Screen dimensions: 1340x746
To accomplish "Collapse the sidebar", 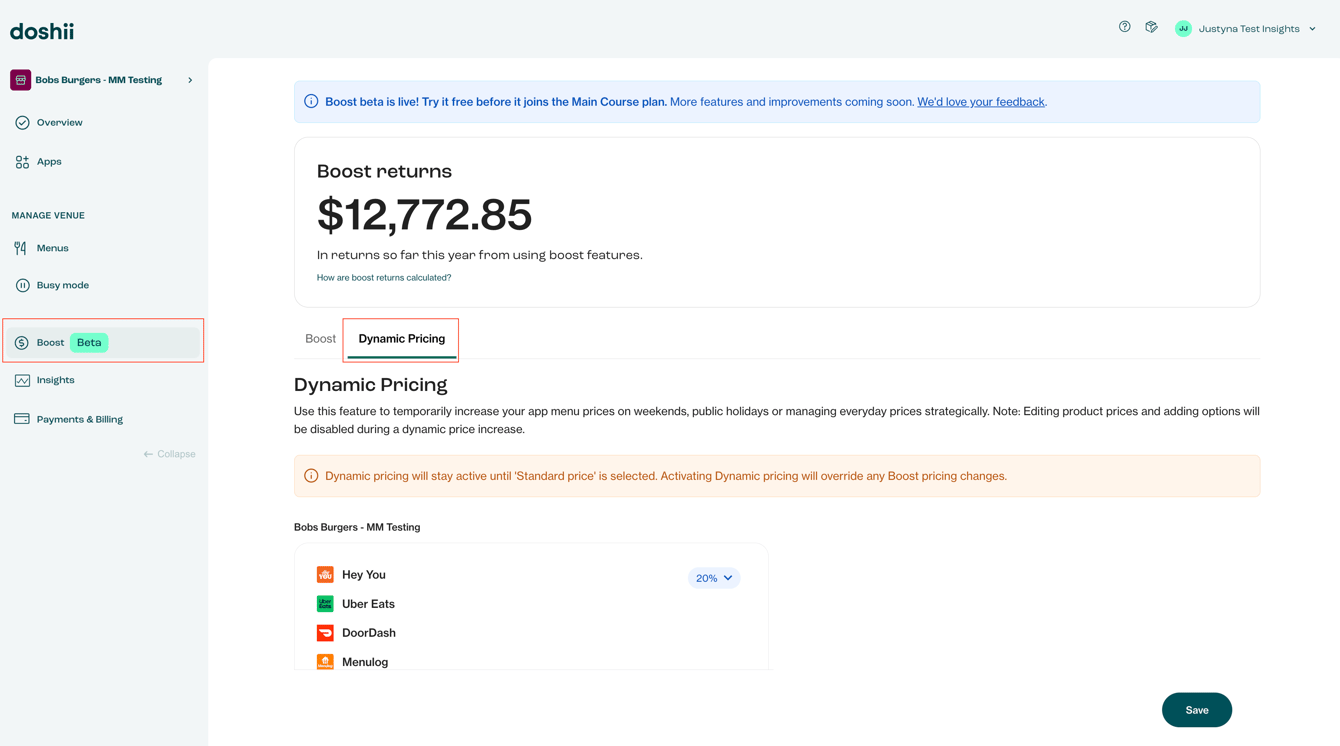I will pos(169,454).
